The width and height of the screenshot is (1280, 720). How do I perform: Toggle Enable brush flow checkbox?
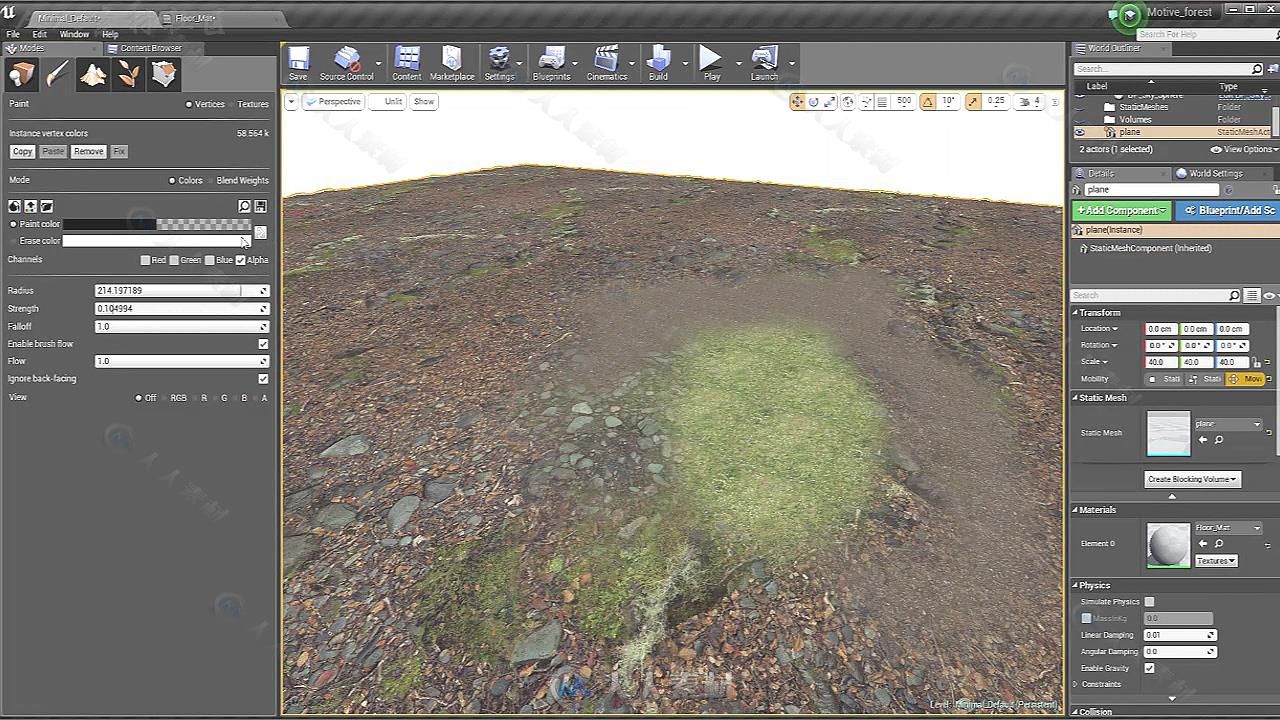pyautogui.click(x=263, y=344)
